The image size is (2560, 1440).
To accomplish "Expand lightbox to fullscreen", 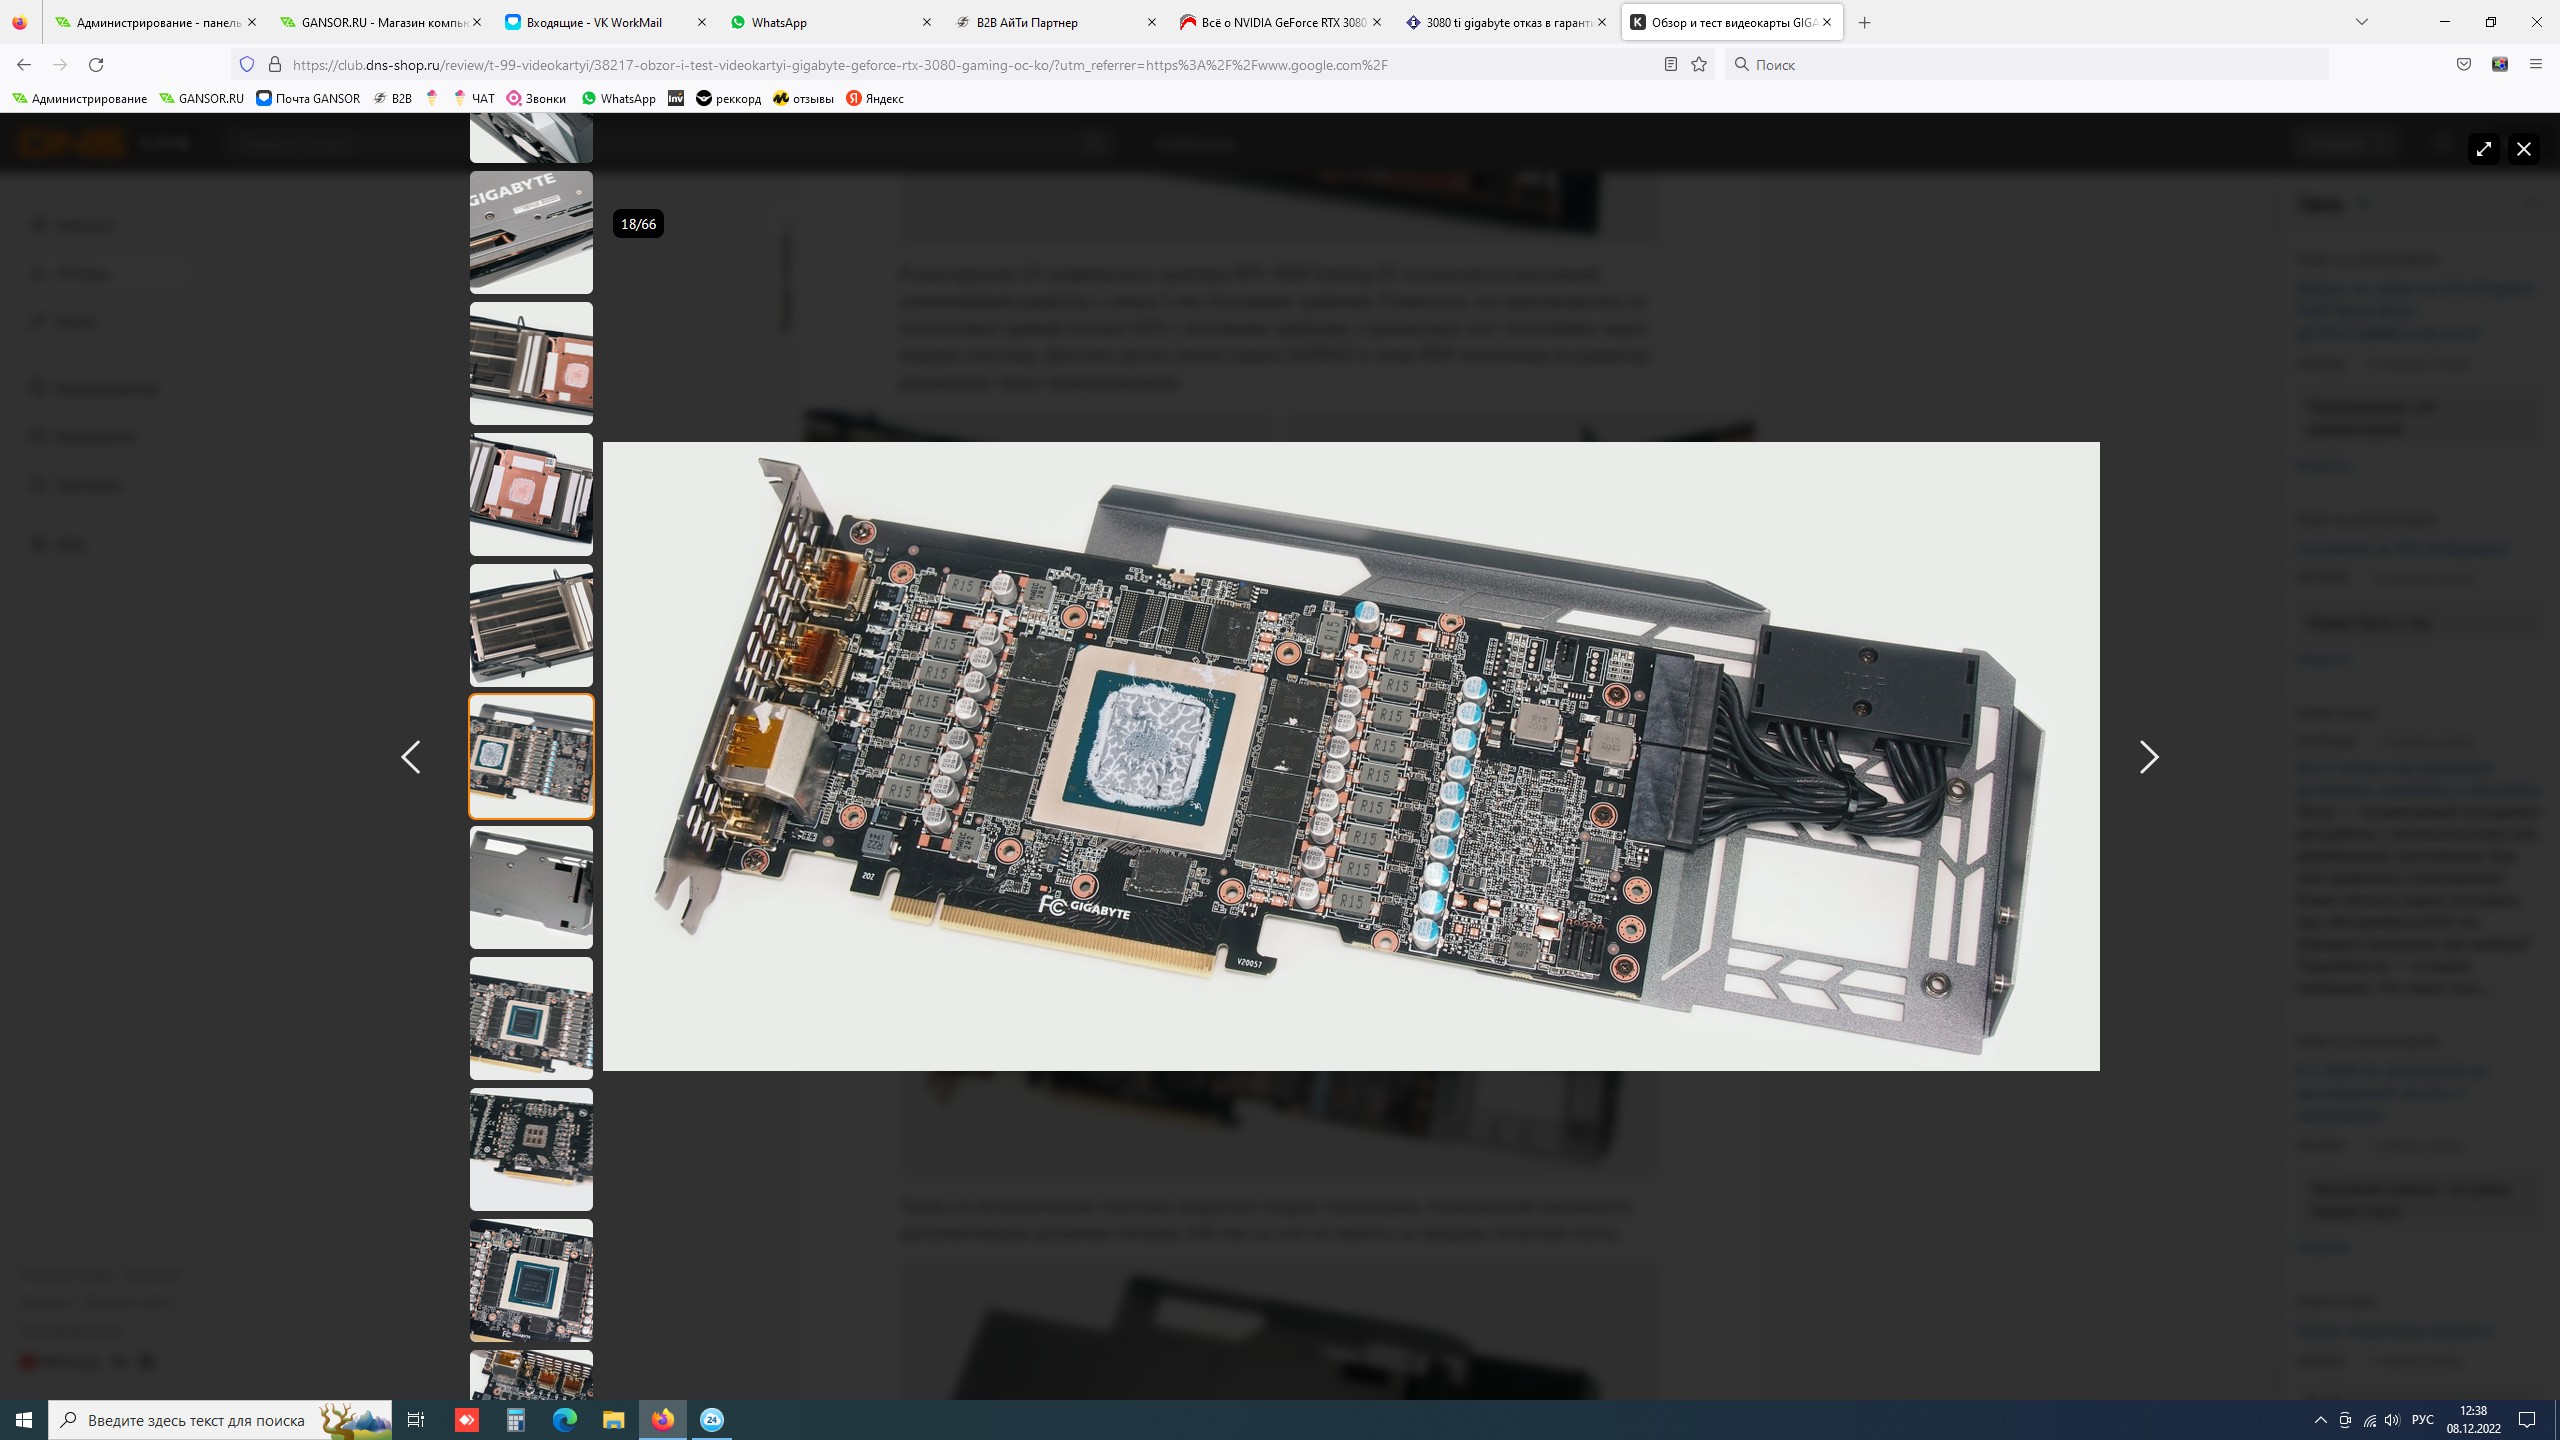I will [2483, 149].
